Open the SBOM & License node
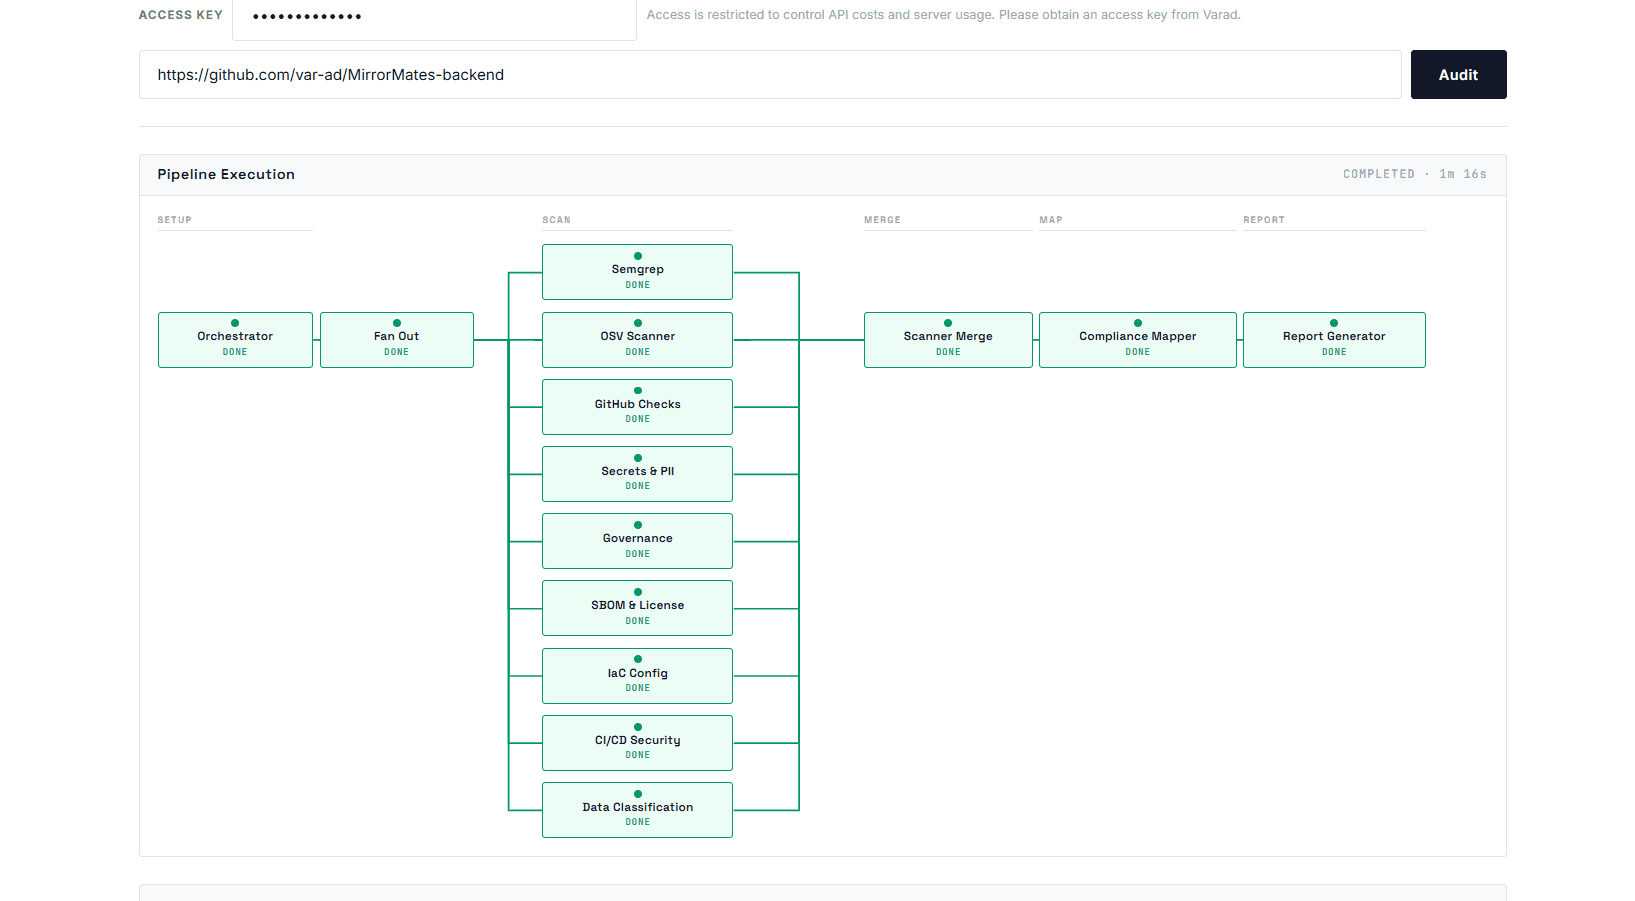The width and height of the screenshot is (1635, 901). click(x=637, y=608)
